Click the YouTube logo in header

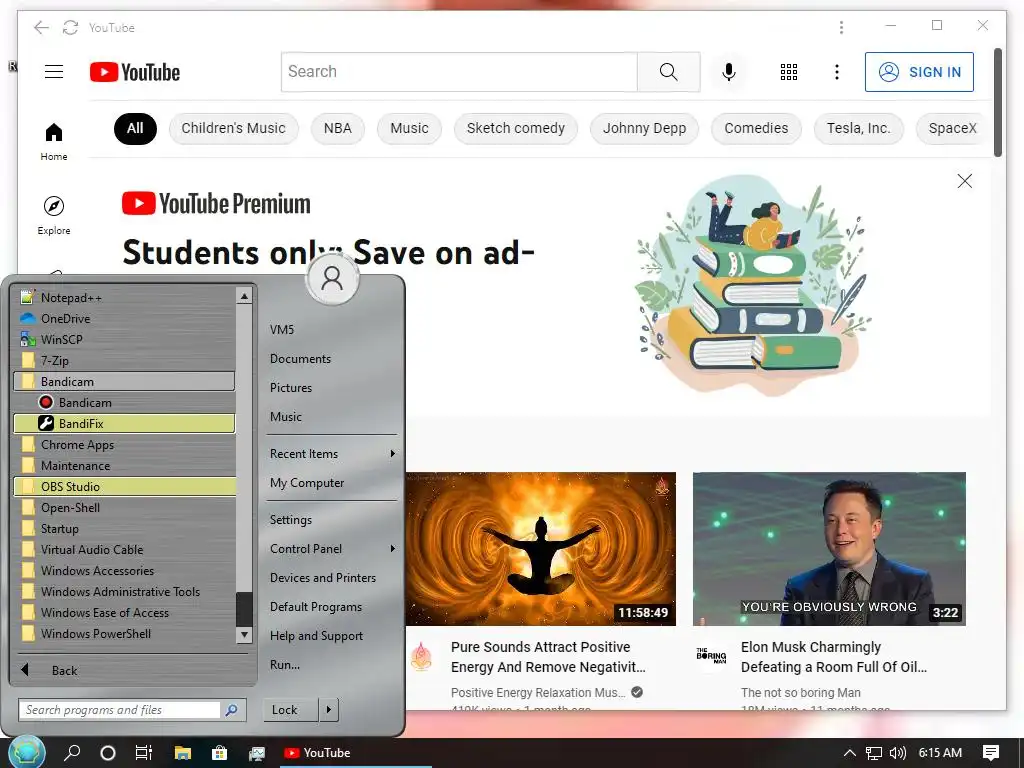point(135,72)
